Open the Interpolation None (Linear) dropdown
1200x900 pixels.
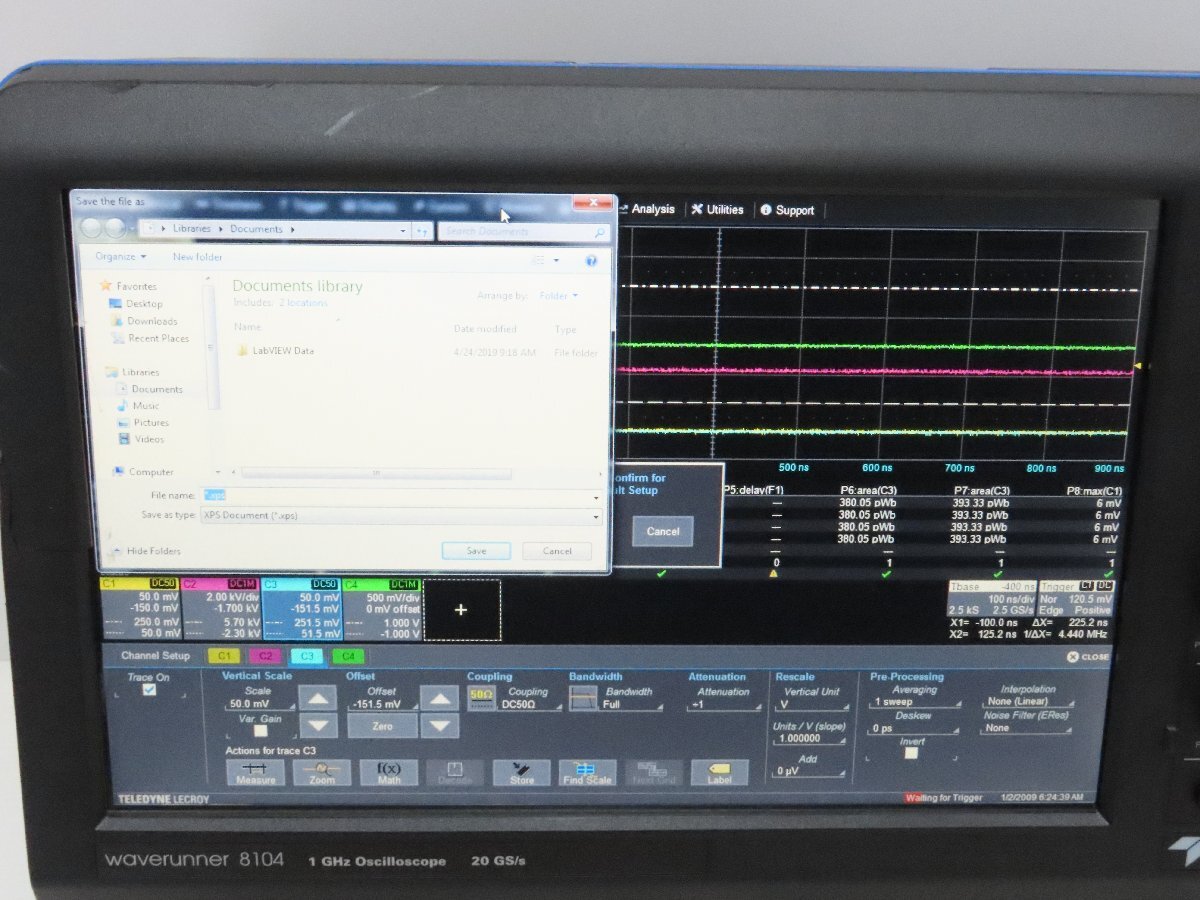coord(1029,702)
